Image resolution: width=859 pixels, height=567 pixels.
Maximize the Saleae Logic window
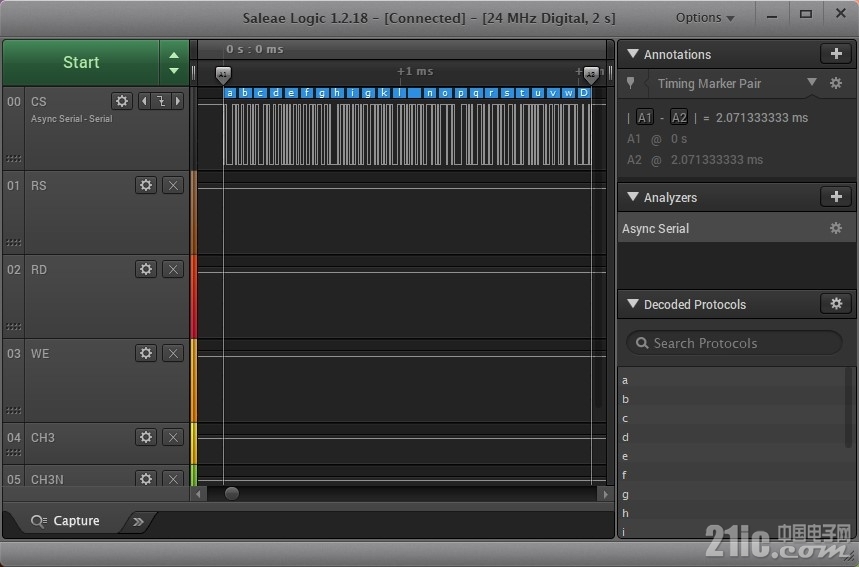805,14
